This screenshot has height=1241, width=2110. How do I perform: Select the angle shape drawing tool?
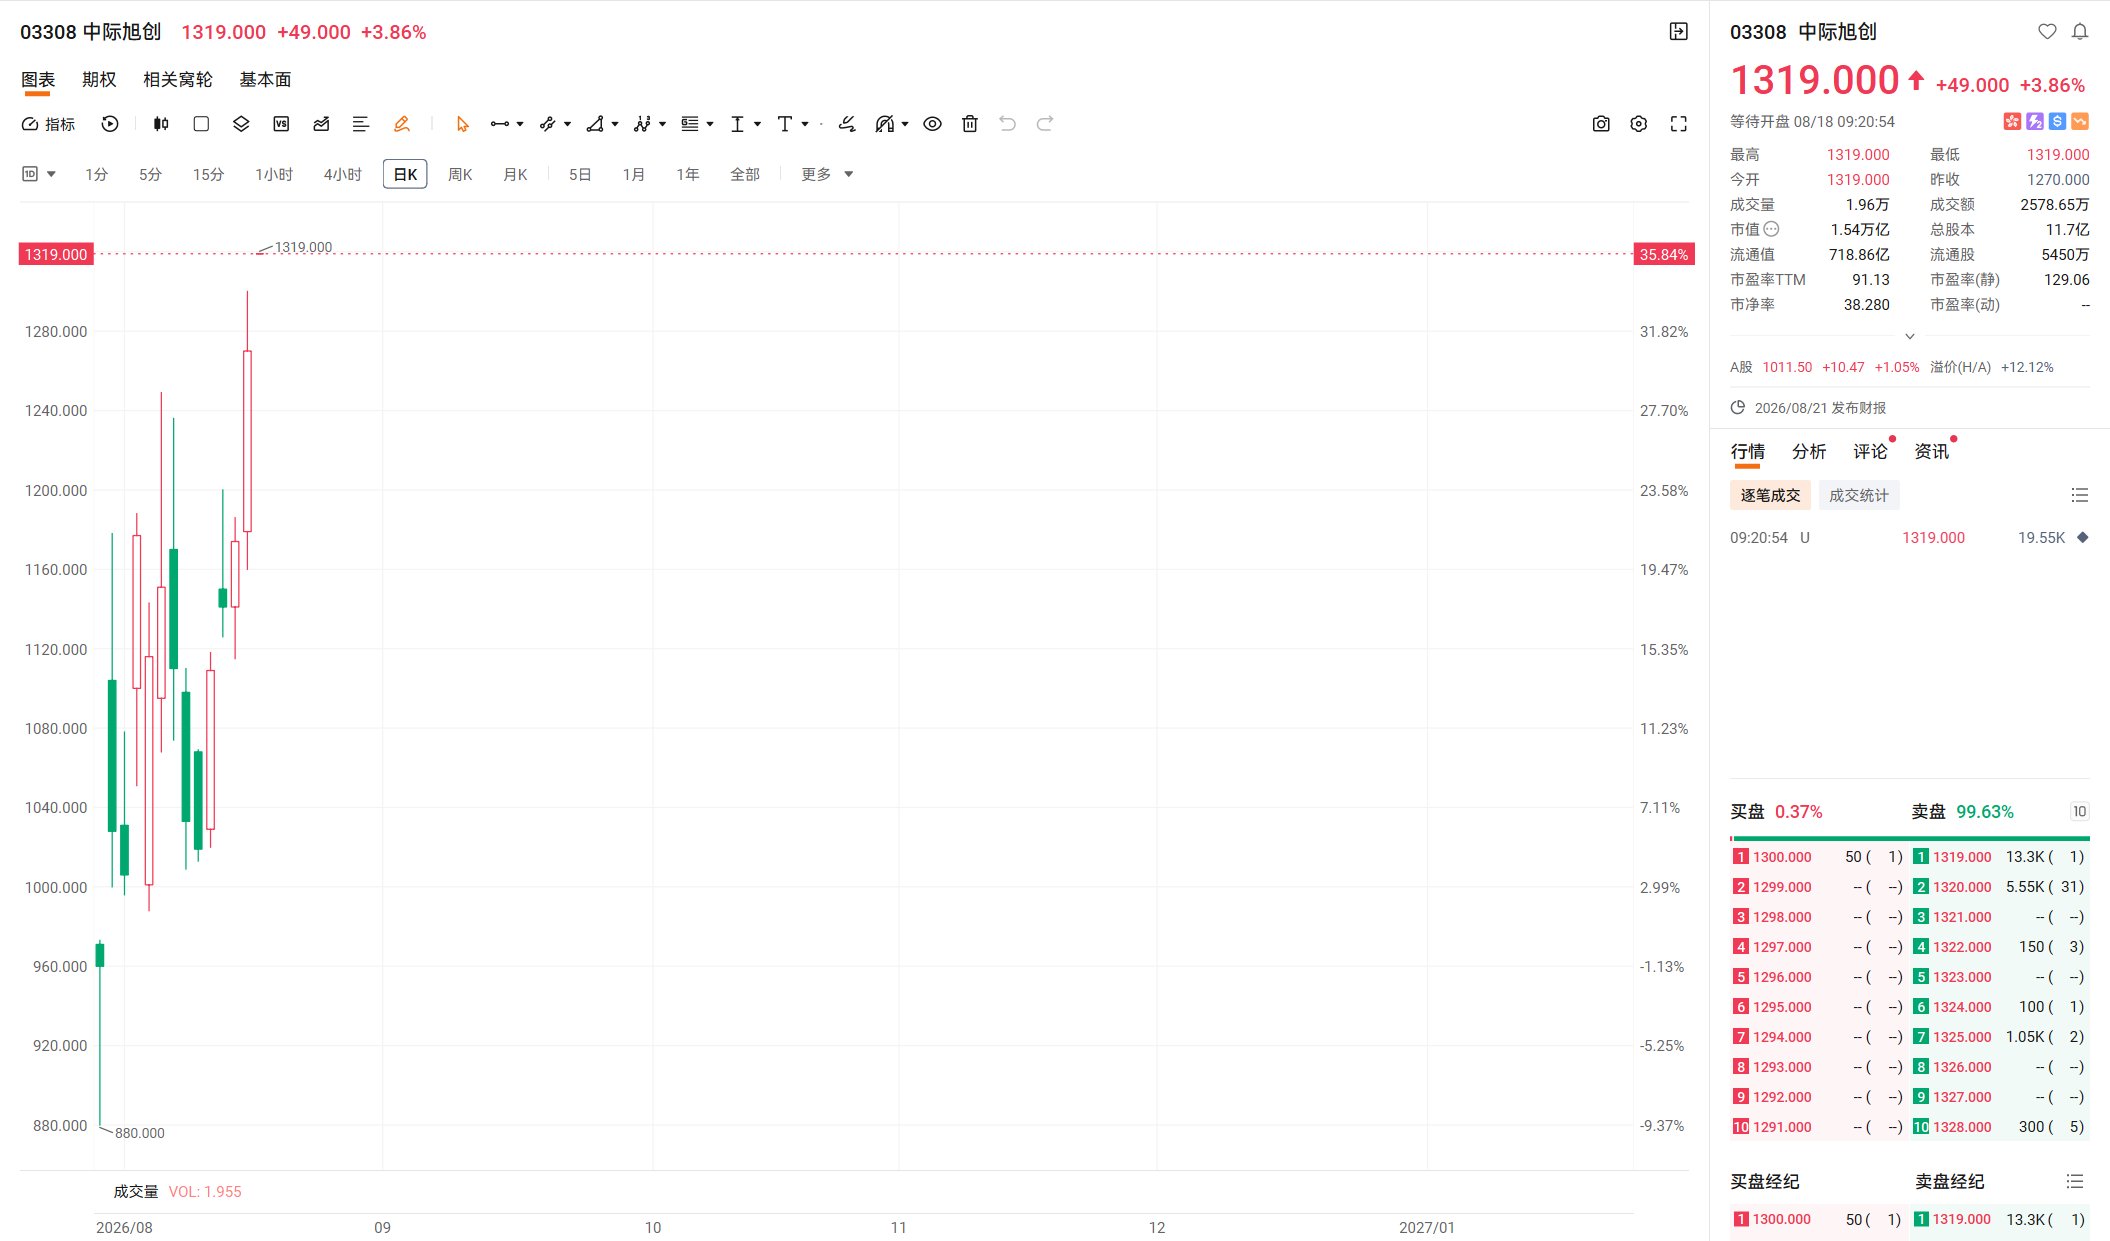pos(595,124)
